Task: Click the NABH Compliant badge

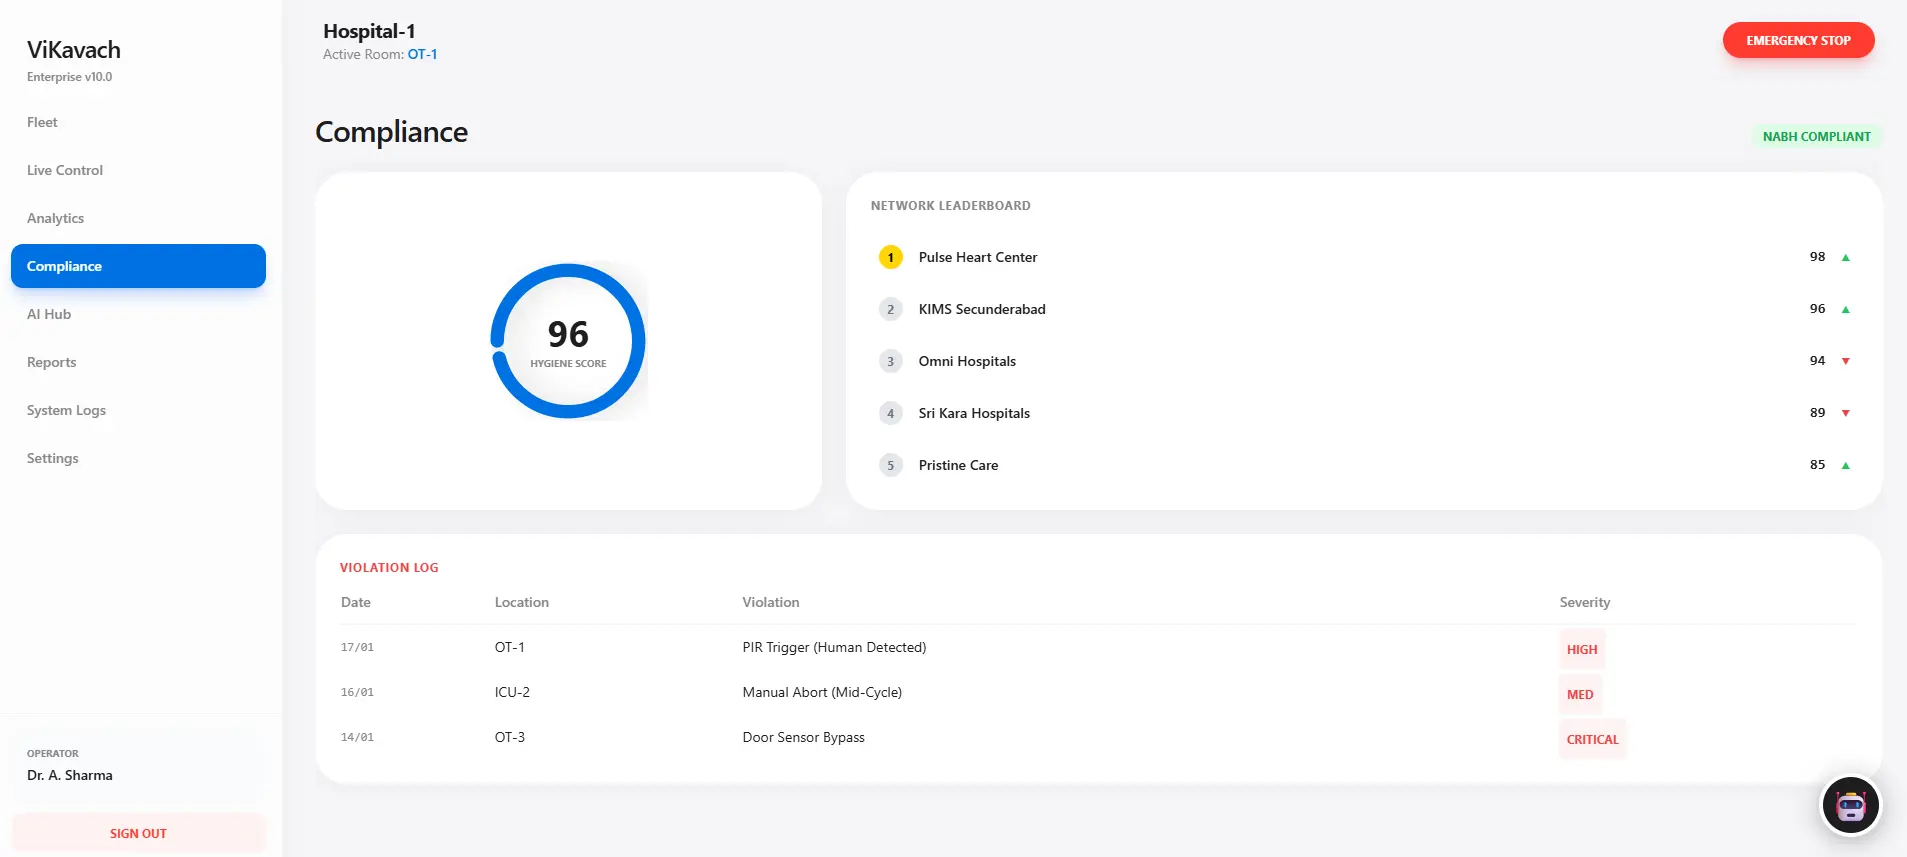Action: point(1816,136)
